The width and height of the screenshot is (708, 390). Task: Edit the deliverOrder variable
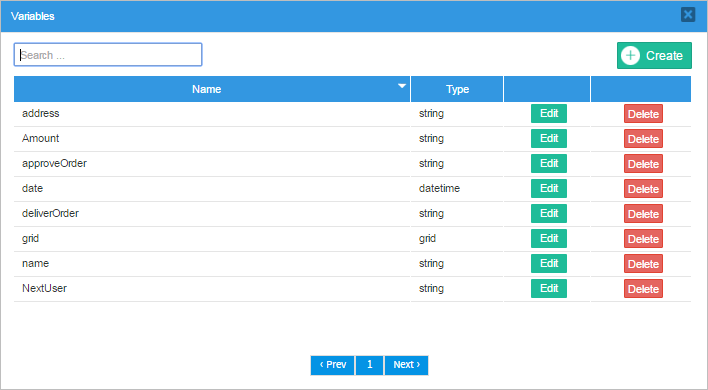coord(549,214)
